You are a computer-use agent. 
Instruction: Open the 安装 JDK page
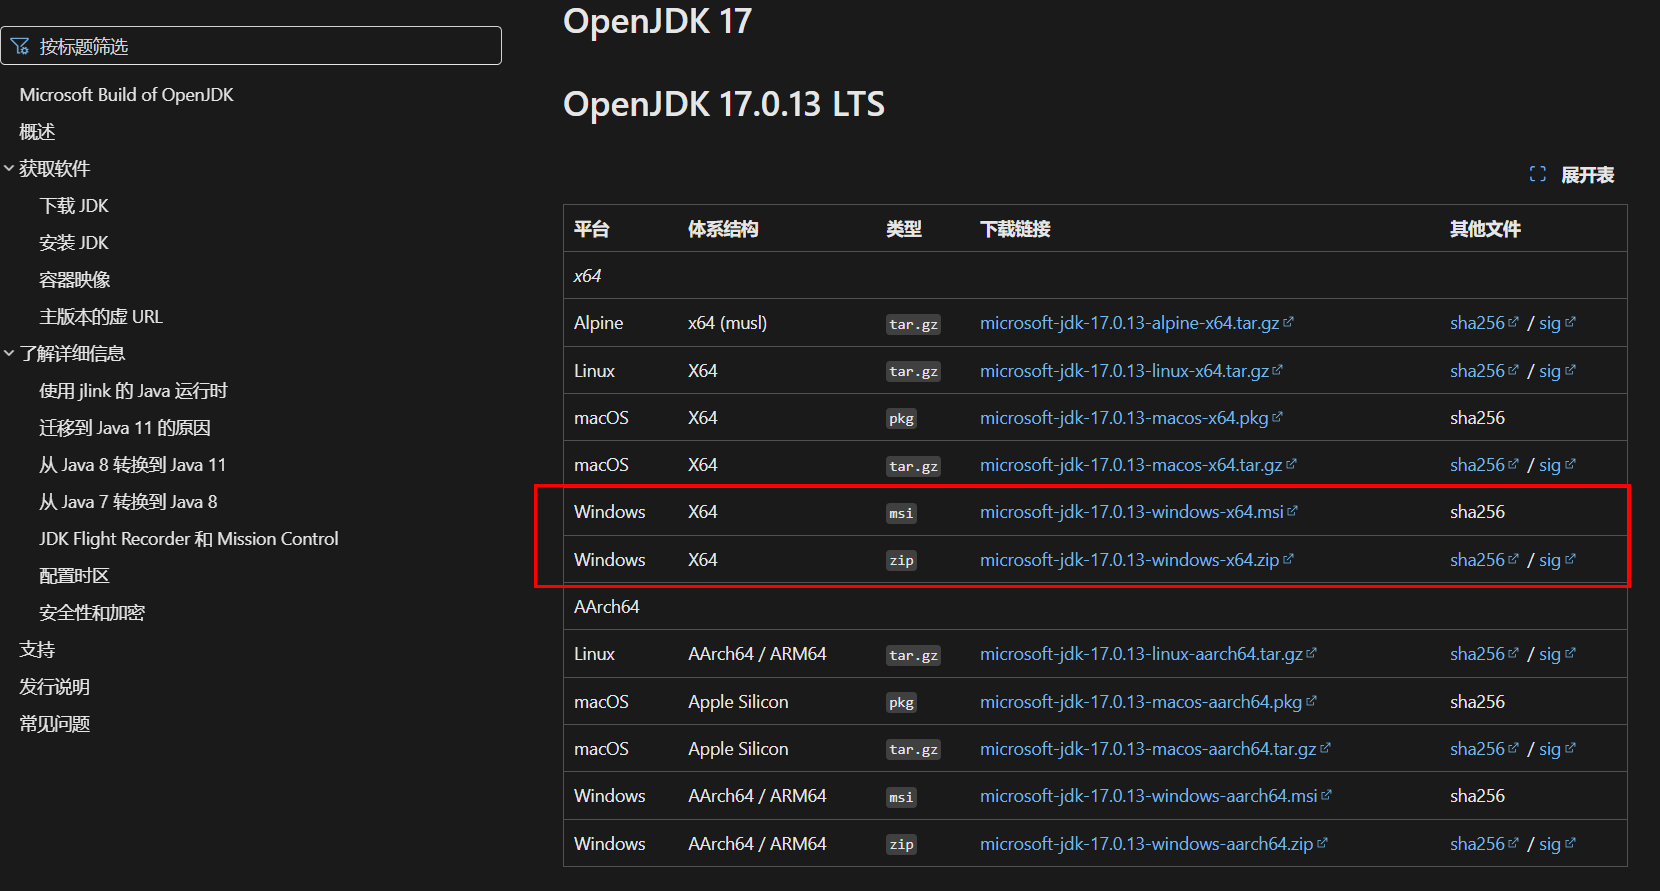tap(74, 242)
